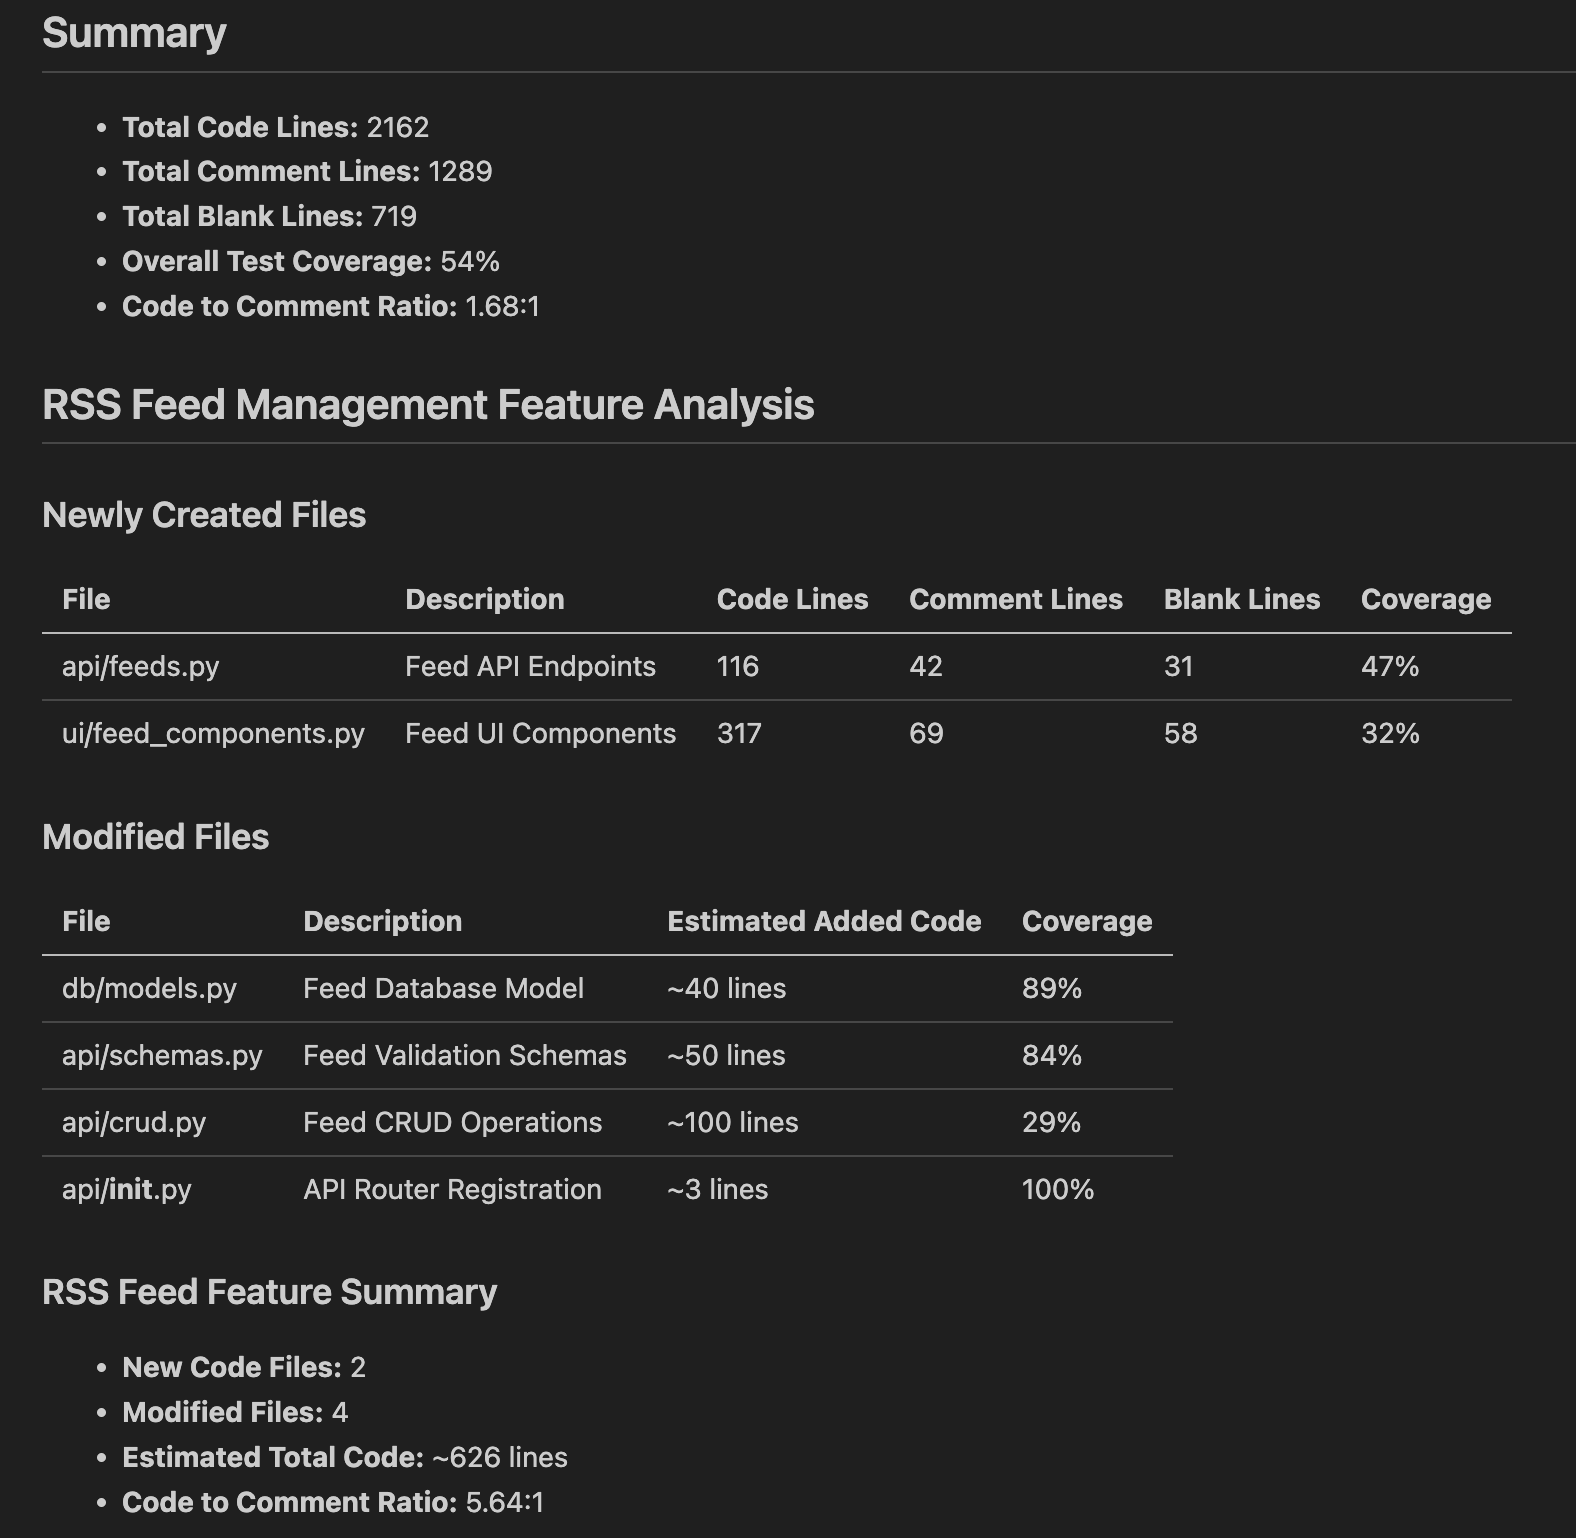Screen dimensions: 1576x1538
Task: Click the Overall Test Coverage entry
Action: 310,261
